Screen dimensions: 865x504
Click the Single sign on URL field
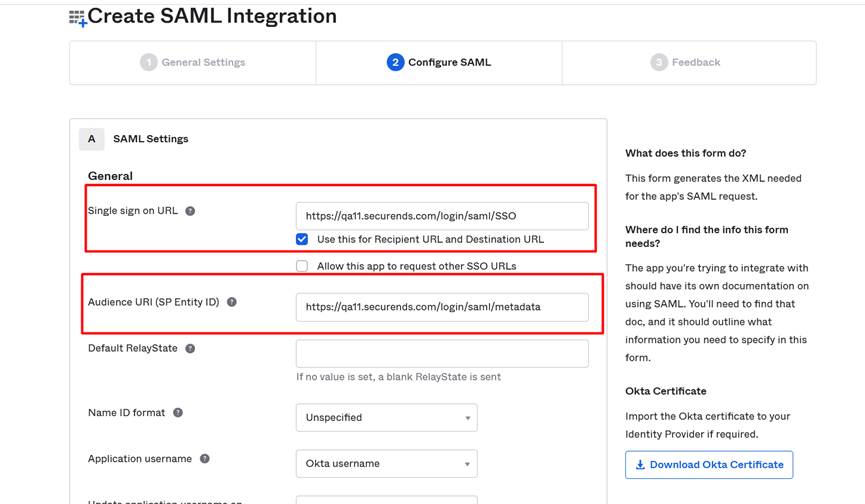tap(442, 216)
